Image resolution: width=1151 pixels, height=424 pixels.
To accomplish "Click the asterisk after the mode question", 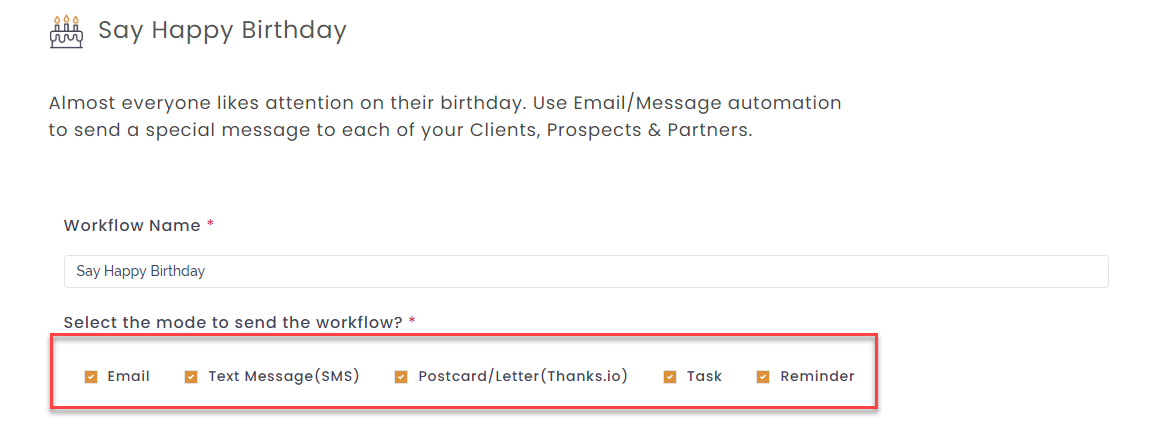I will point(413,321).
